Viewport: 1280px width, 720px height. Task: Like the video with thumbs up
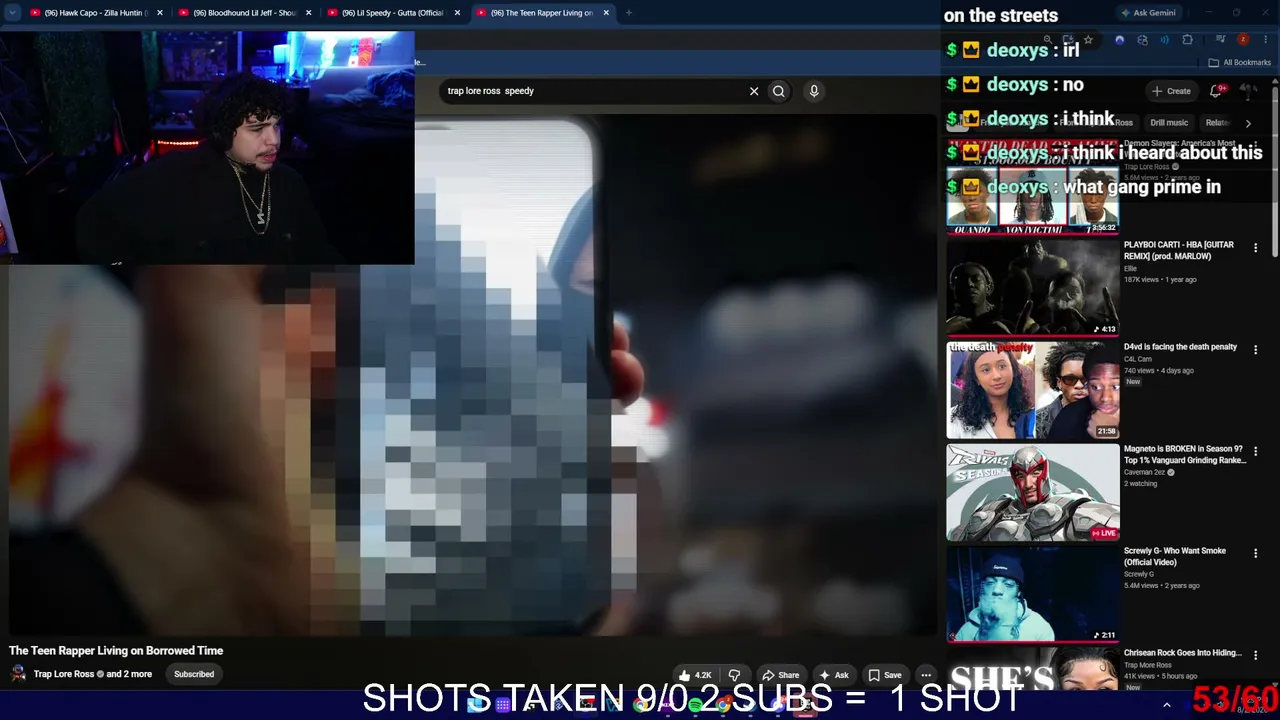tap(694, 675)
